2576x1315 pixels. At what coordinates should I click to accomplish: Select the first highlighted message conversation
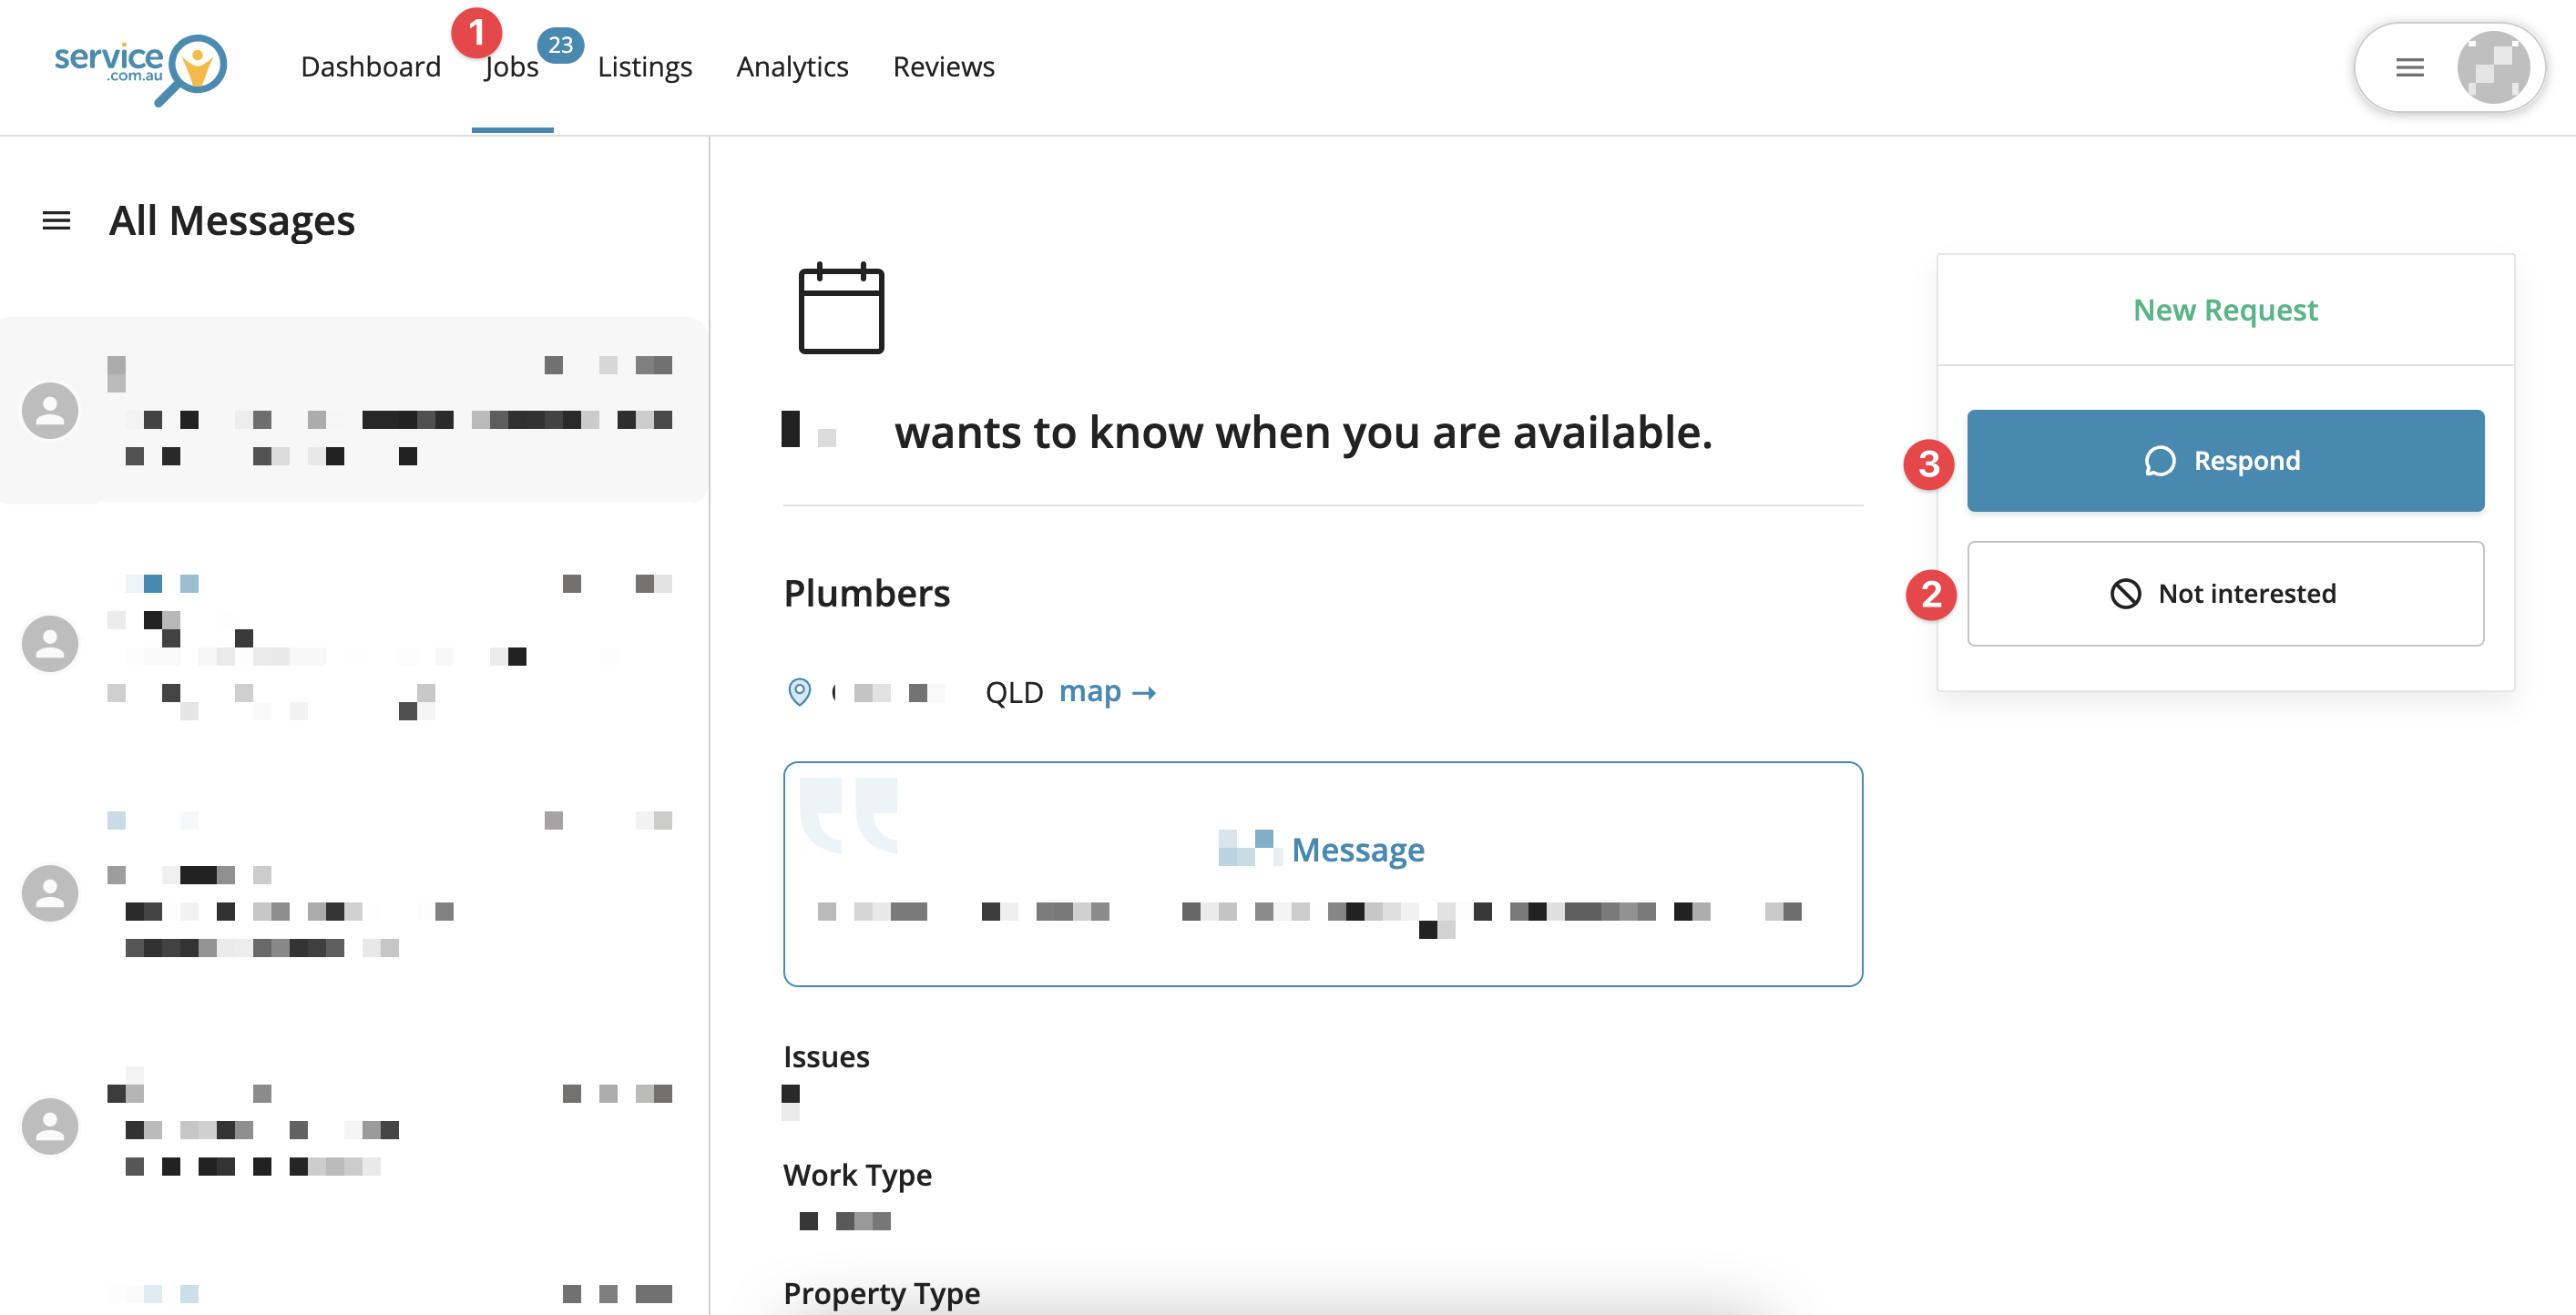click(x=354, y=410)
